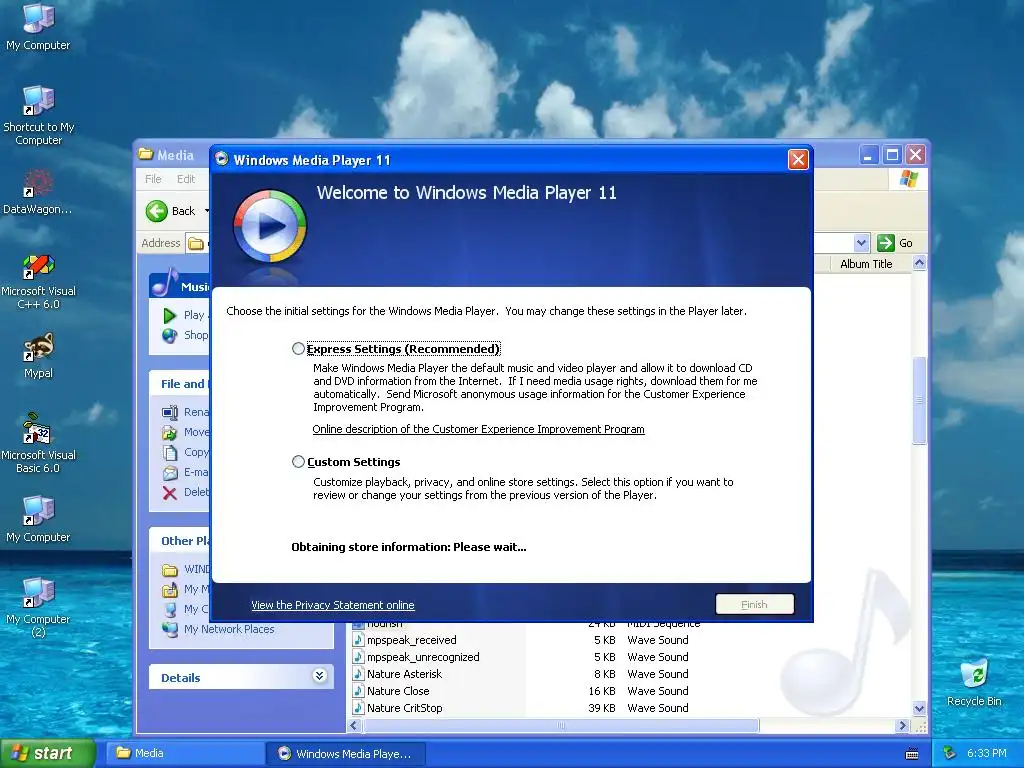Viewport: 1024px width, 768px height.
Task: Open My Computer (2) desktop icon
Action: coord(38,607)
